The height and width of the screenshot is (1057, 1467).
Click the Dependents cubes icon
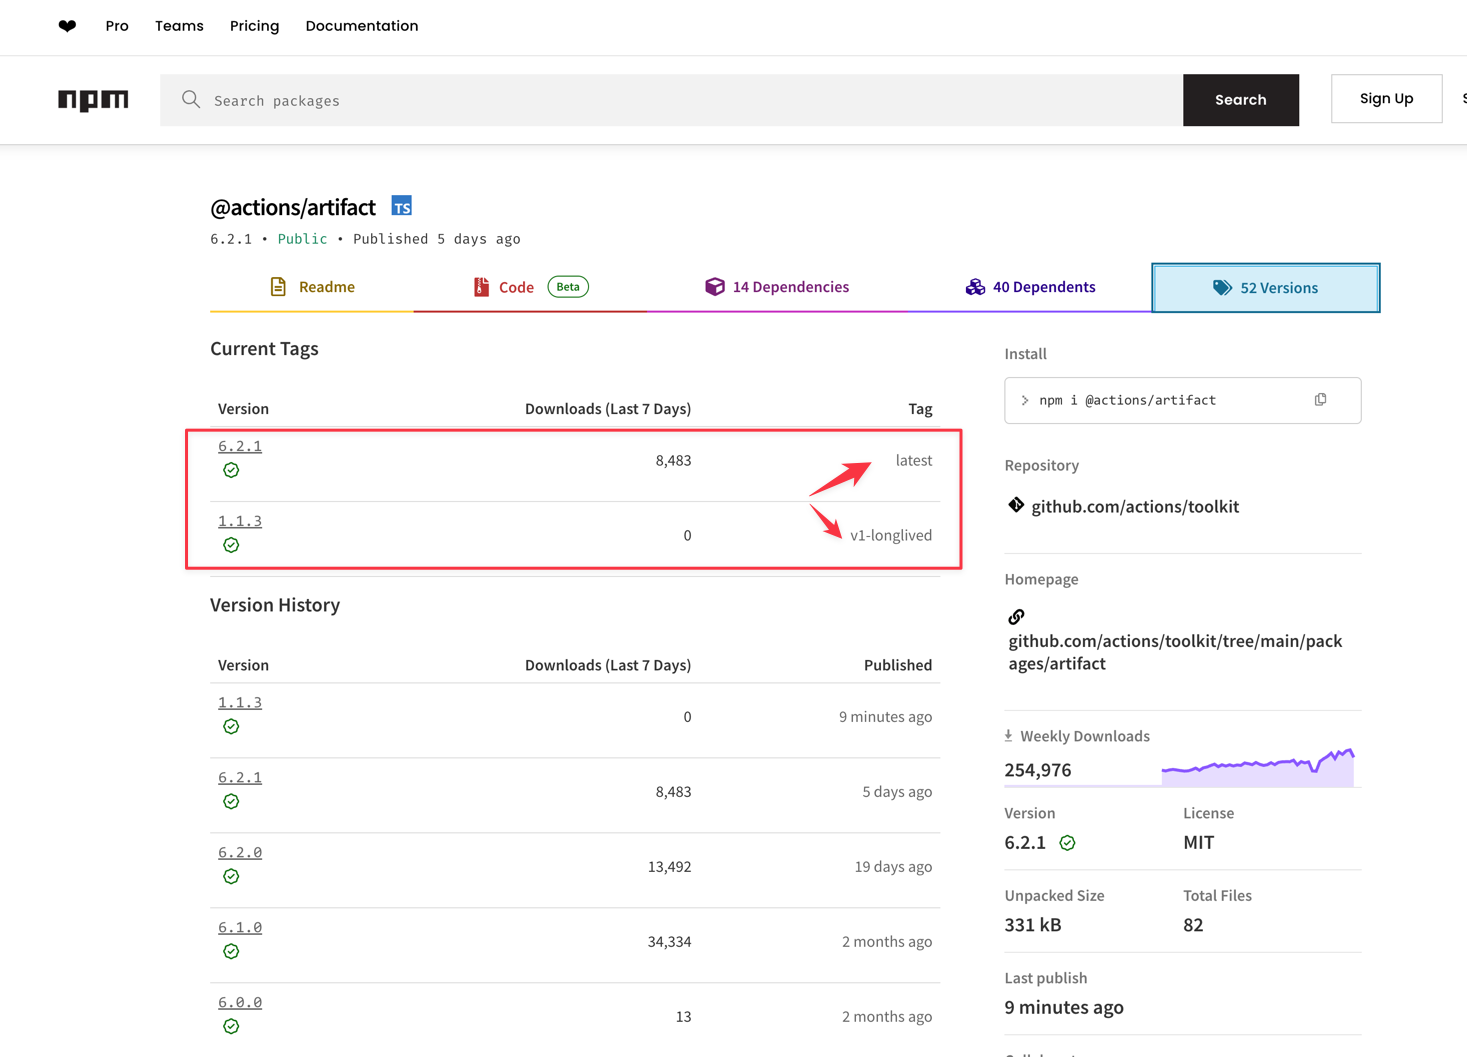975,287
